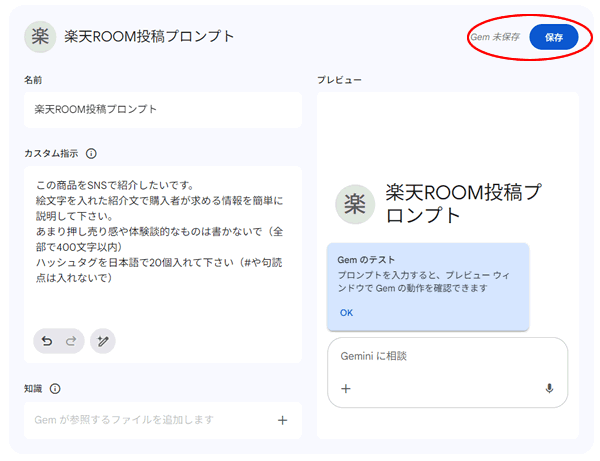Dismiss the Gem のテスト tip with OK
Image resolution: width=600 pixels, height=461 pixels.
346,313
